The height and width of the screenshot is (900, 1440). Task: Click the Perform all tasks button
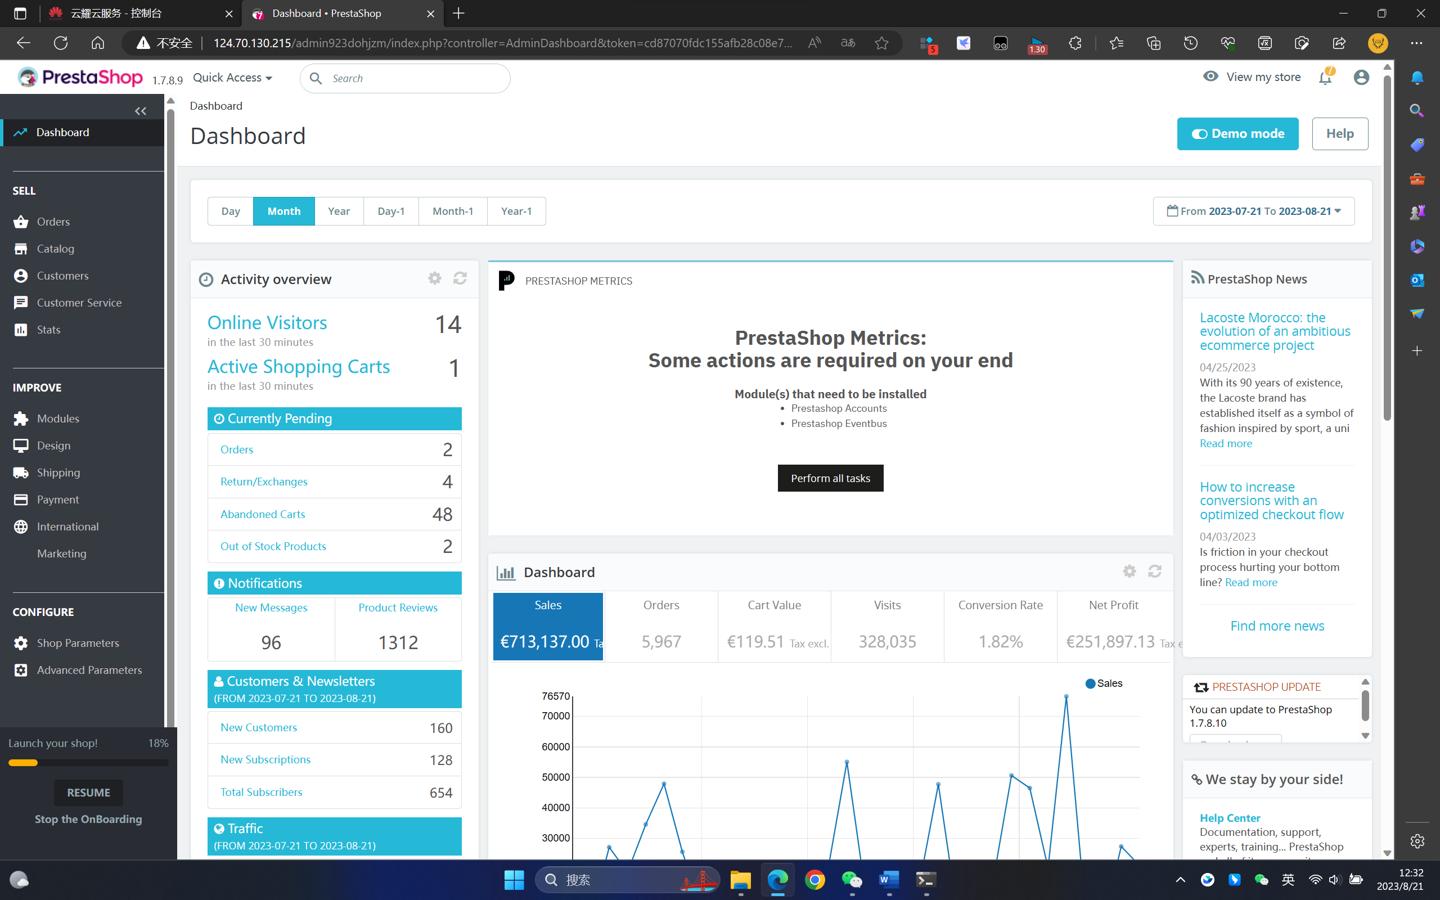830,478
